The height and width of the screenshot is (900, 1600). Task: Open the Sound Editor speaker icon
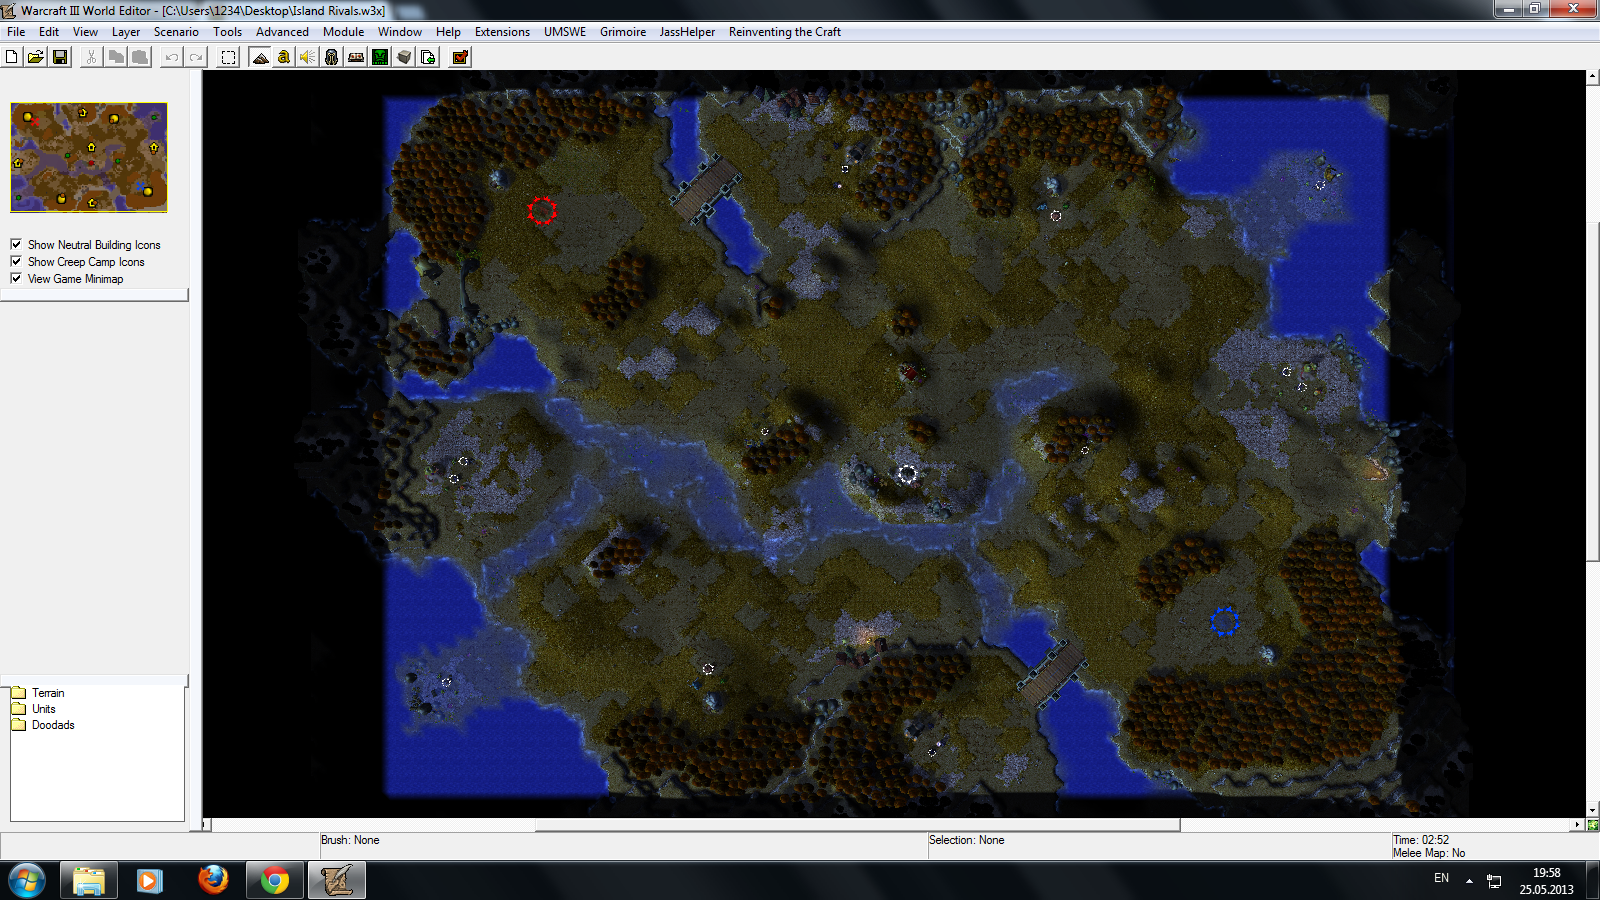click(308, 57)
